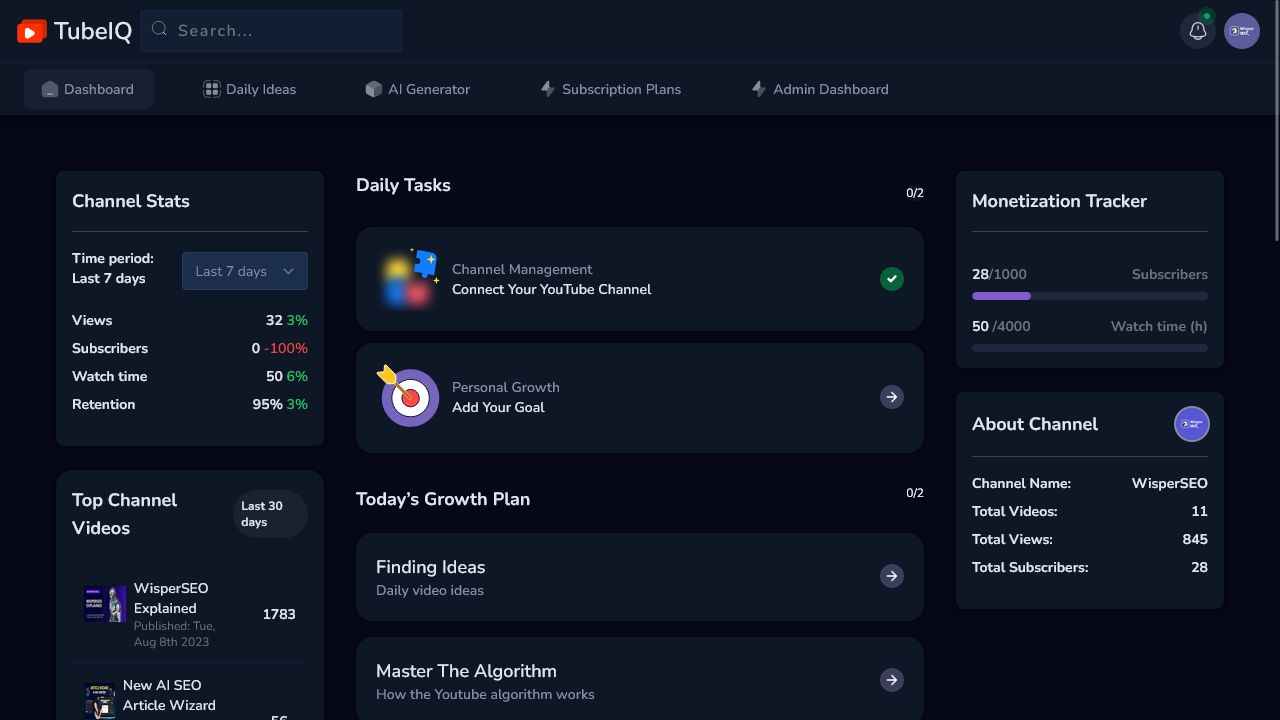1280x720 pixels.
Task: Open the Last 30 days period selector
Action: tap(270, 514)
